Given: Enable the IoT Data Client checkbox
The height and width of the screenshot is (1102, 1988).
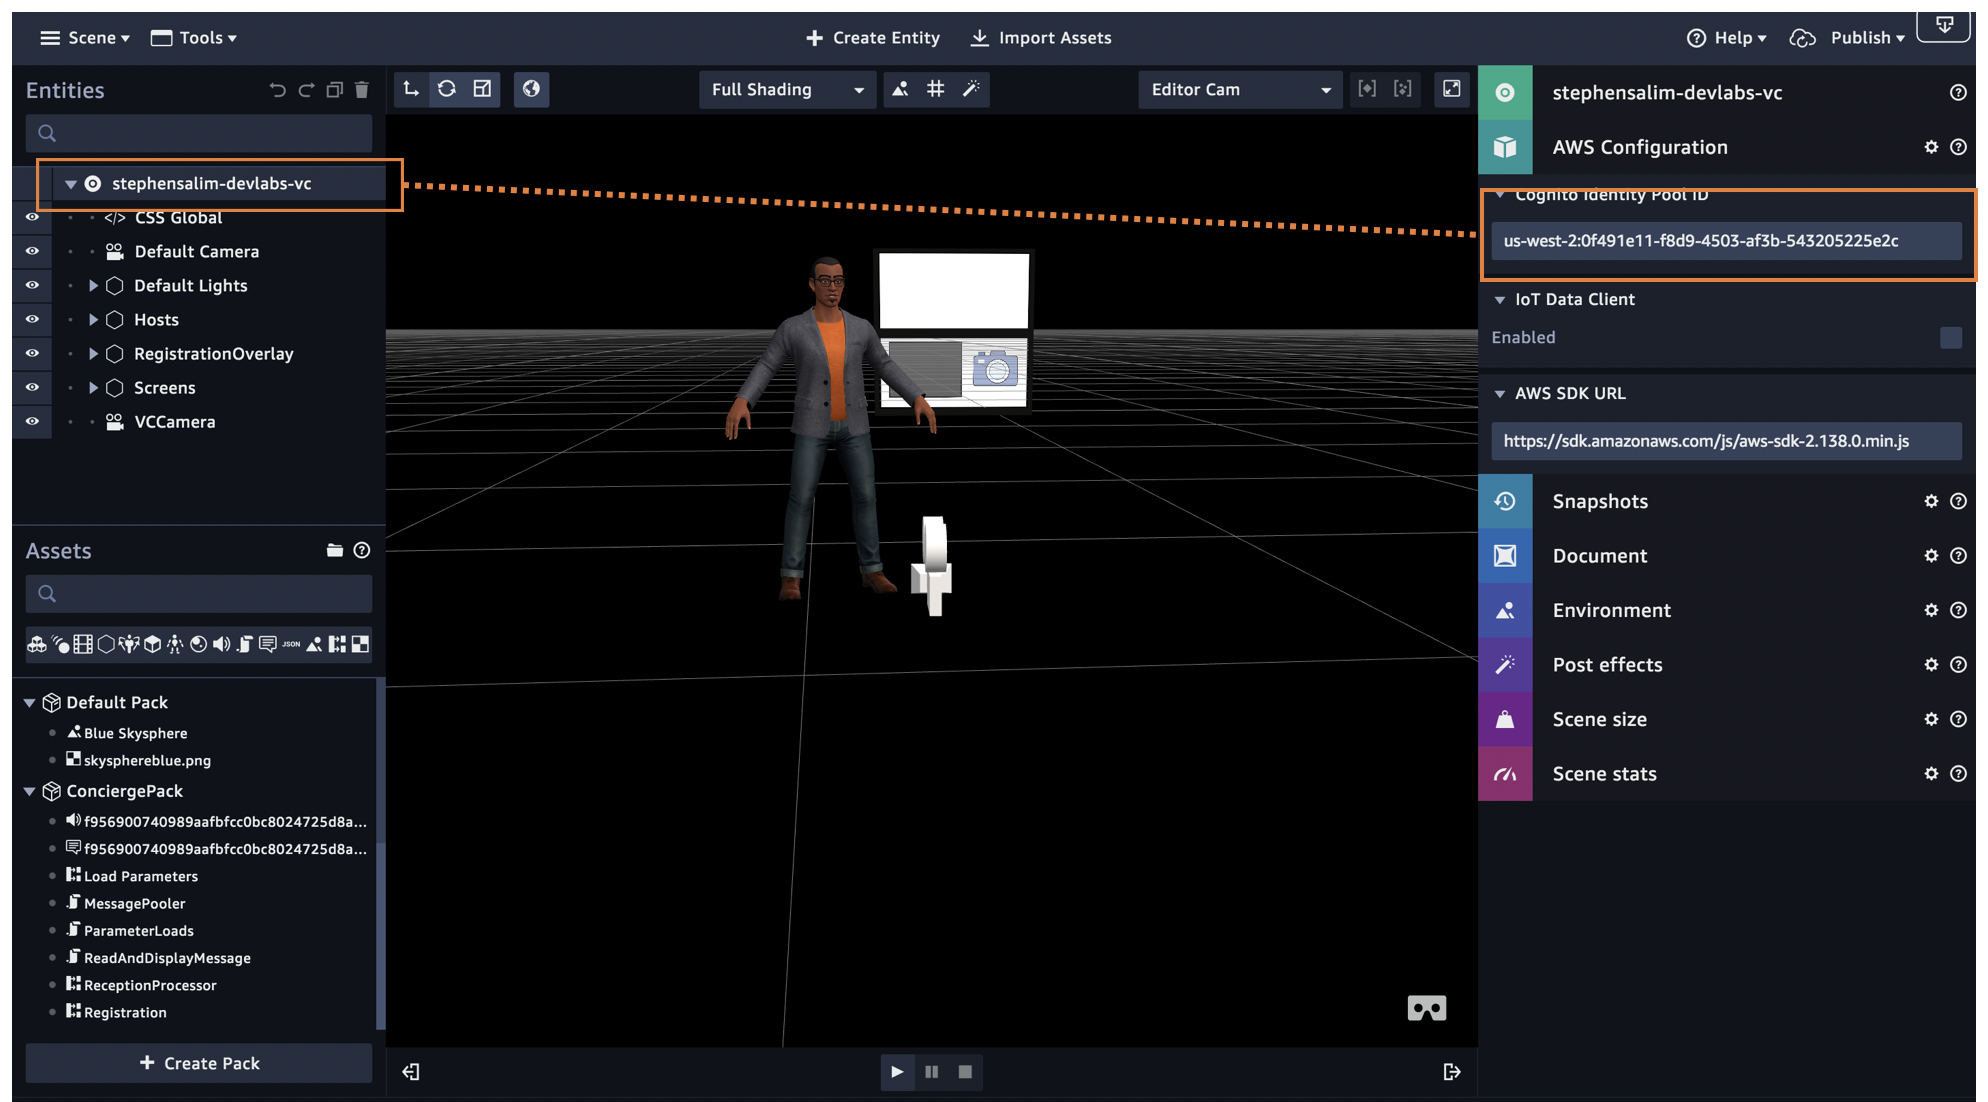Looking at the screenshot, I should tap(1950, 337).
